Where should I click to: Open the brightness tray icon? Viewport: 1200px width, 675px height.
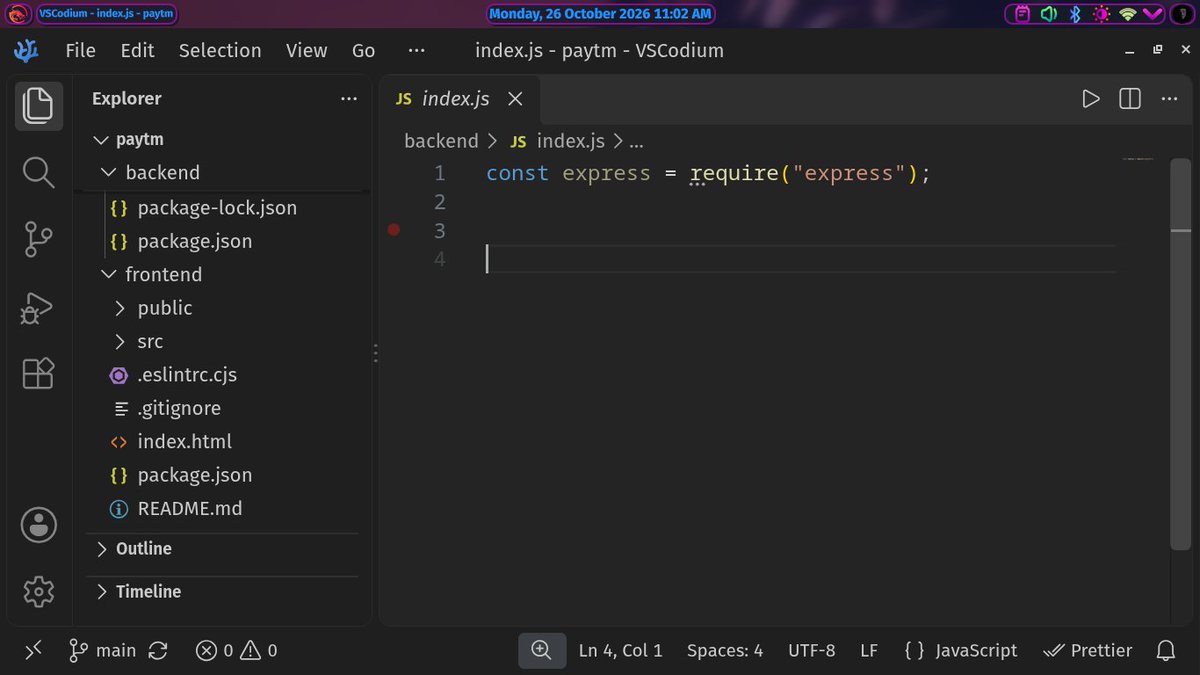[x=1101, y=14]
